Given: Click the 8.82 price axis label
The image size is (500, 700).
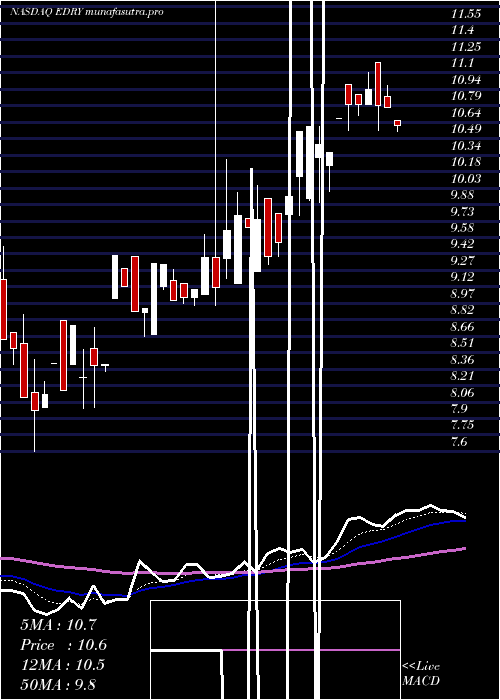Looking at the screenshot, I should 462,310.
